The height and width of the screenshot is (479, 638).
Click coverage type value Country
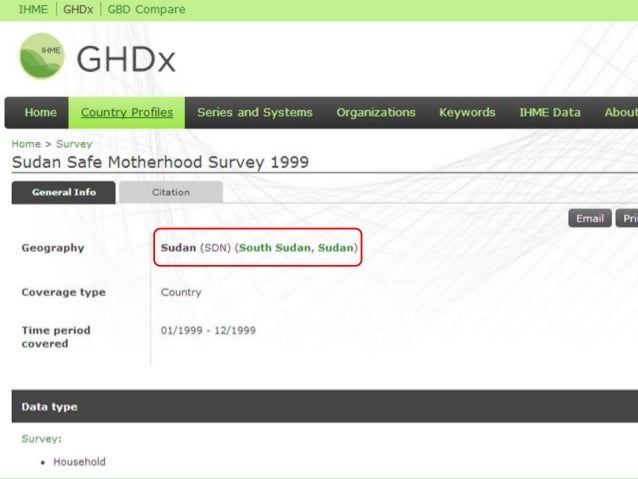[181, 292]
